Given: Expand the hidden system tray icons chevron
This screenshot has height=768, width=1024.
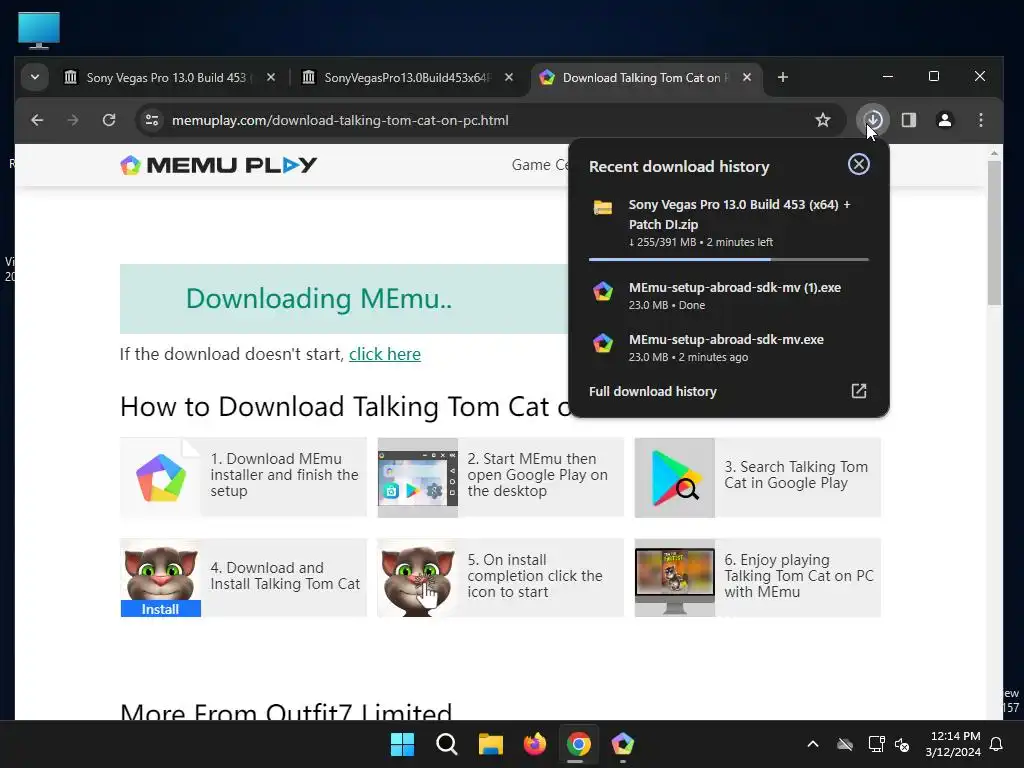Looking at the screenshot, I should pos(813,744).
